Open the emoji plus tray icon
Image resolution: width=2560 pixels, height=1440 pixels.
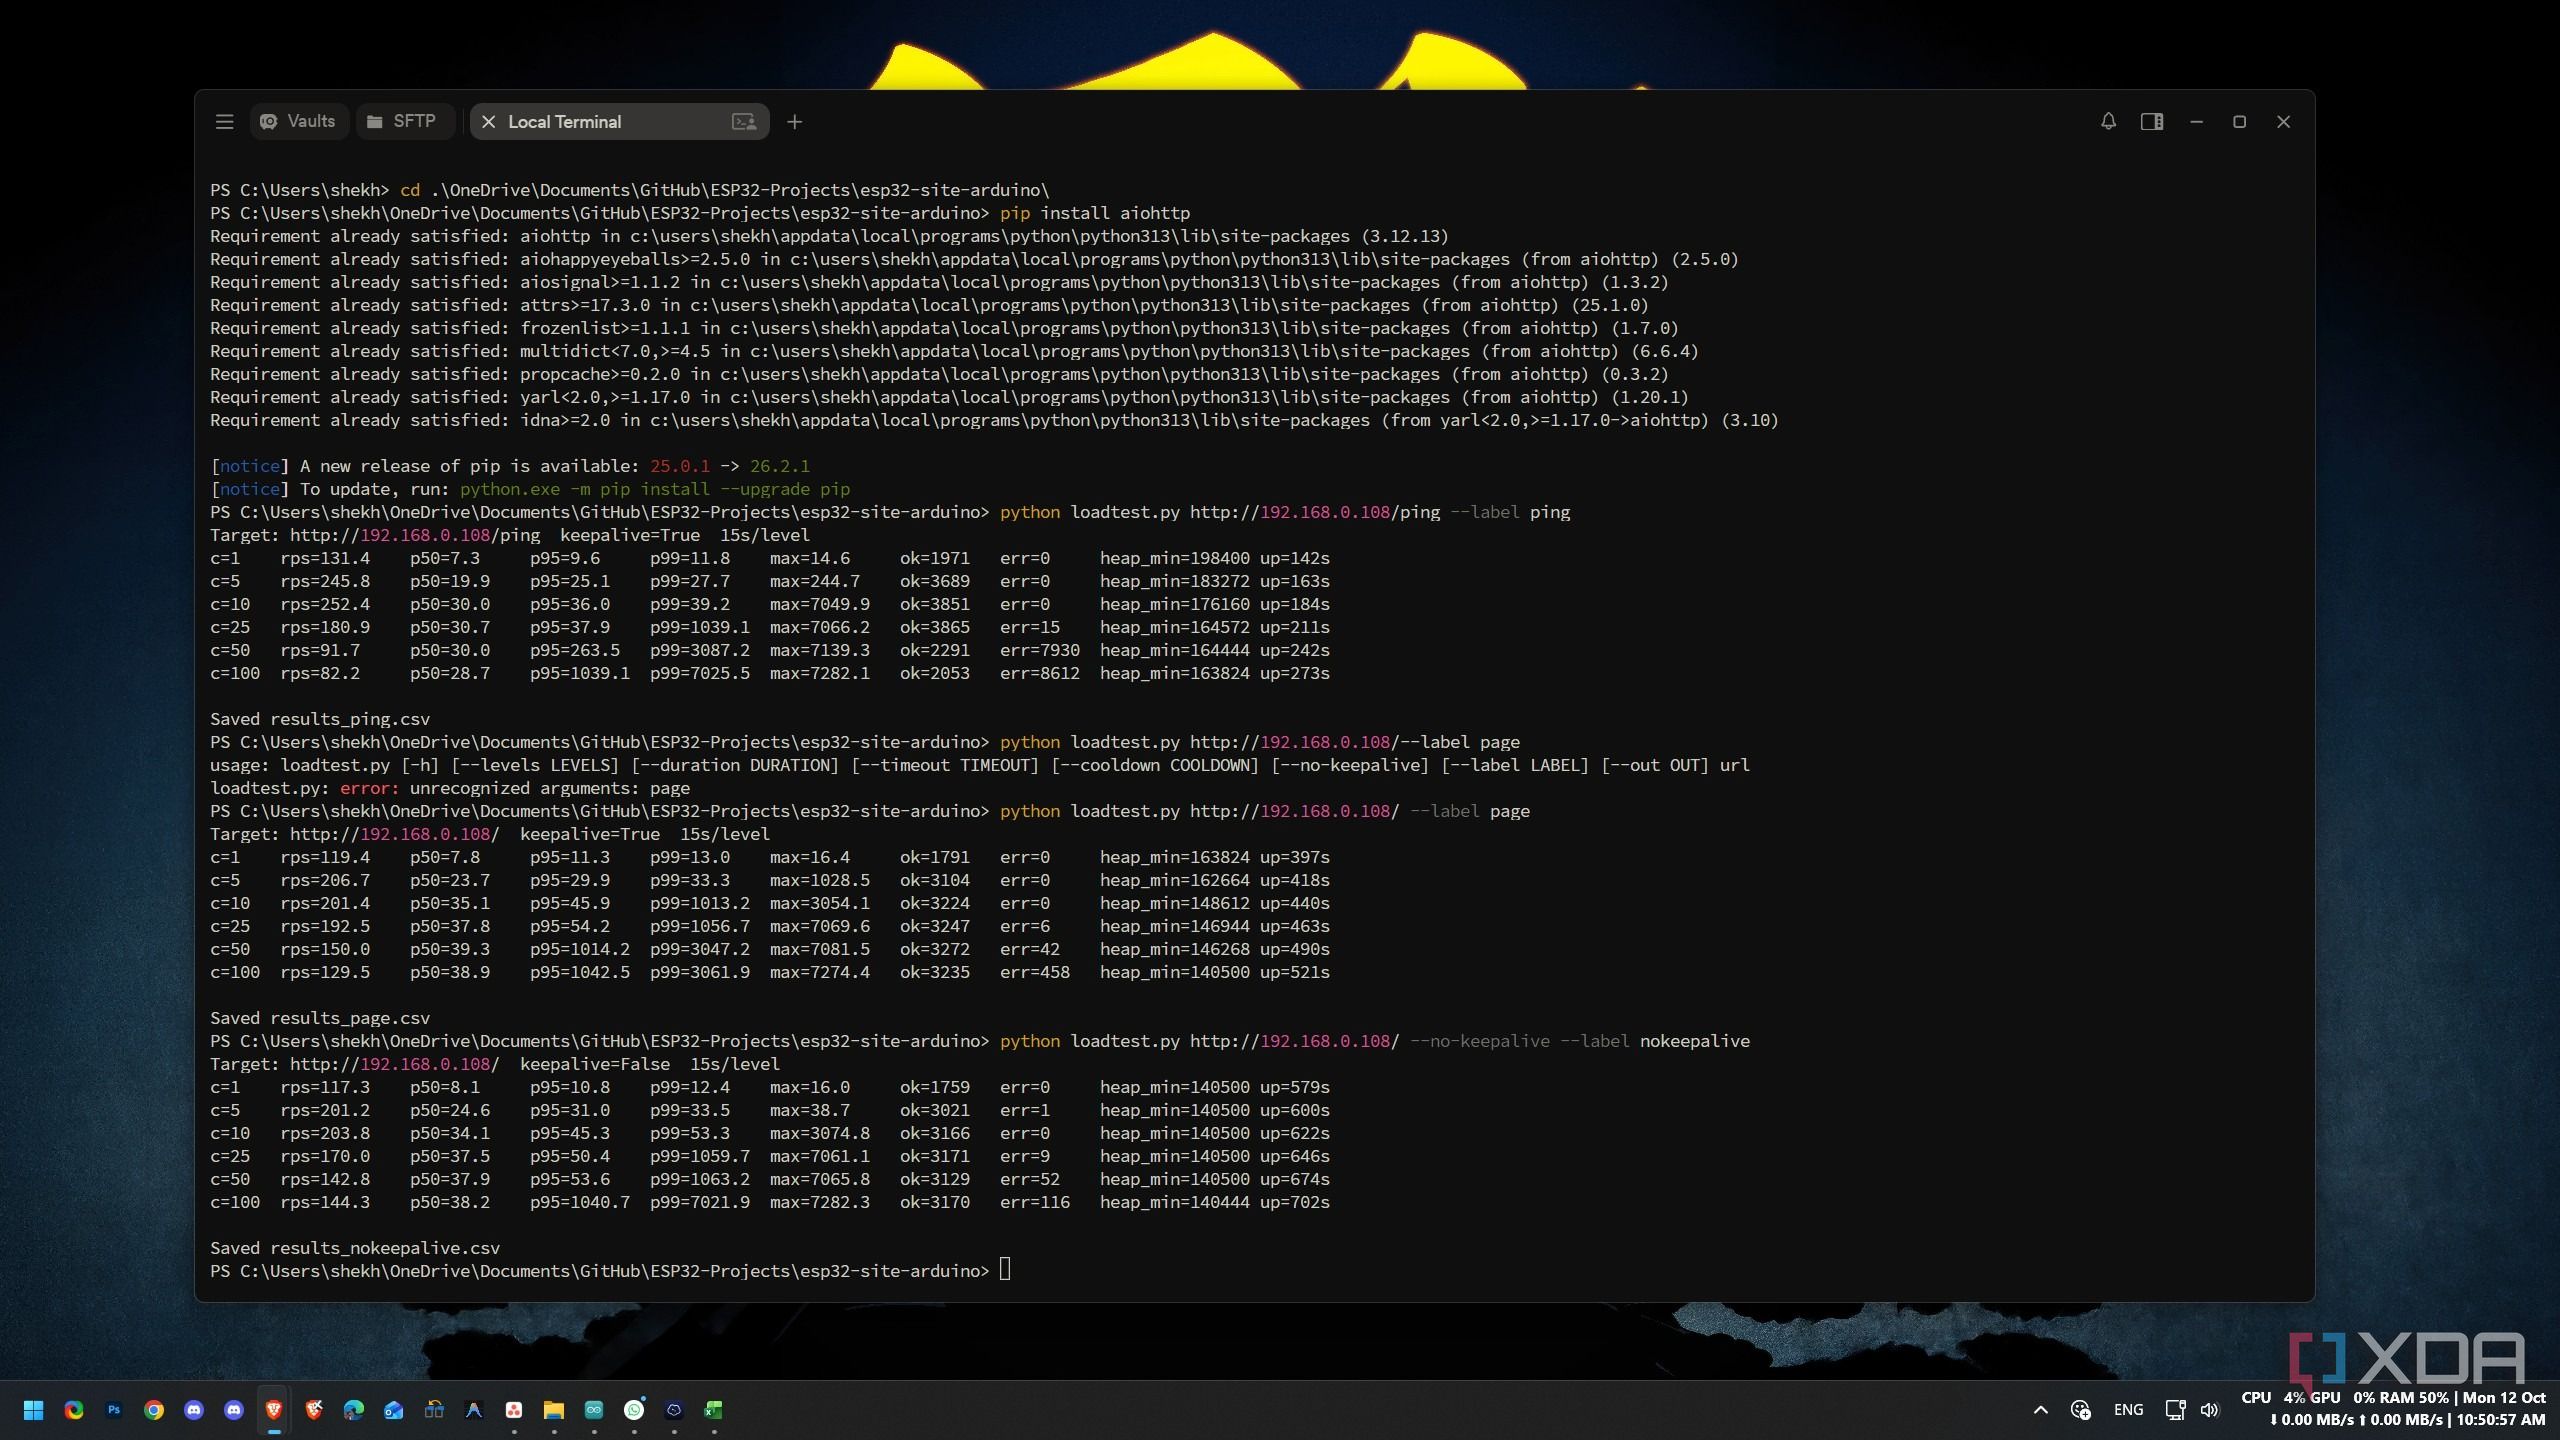pyautogui.click(x=2081, y=1410)
